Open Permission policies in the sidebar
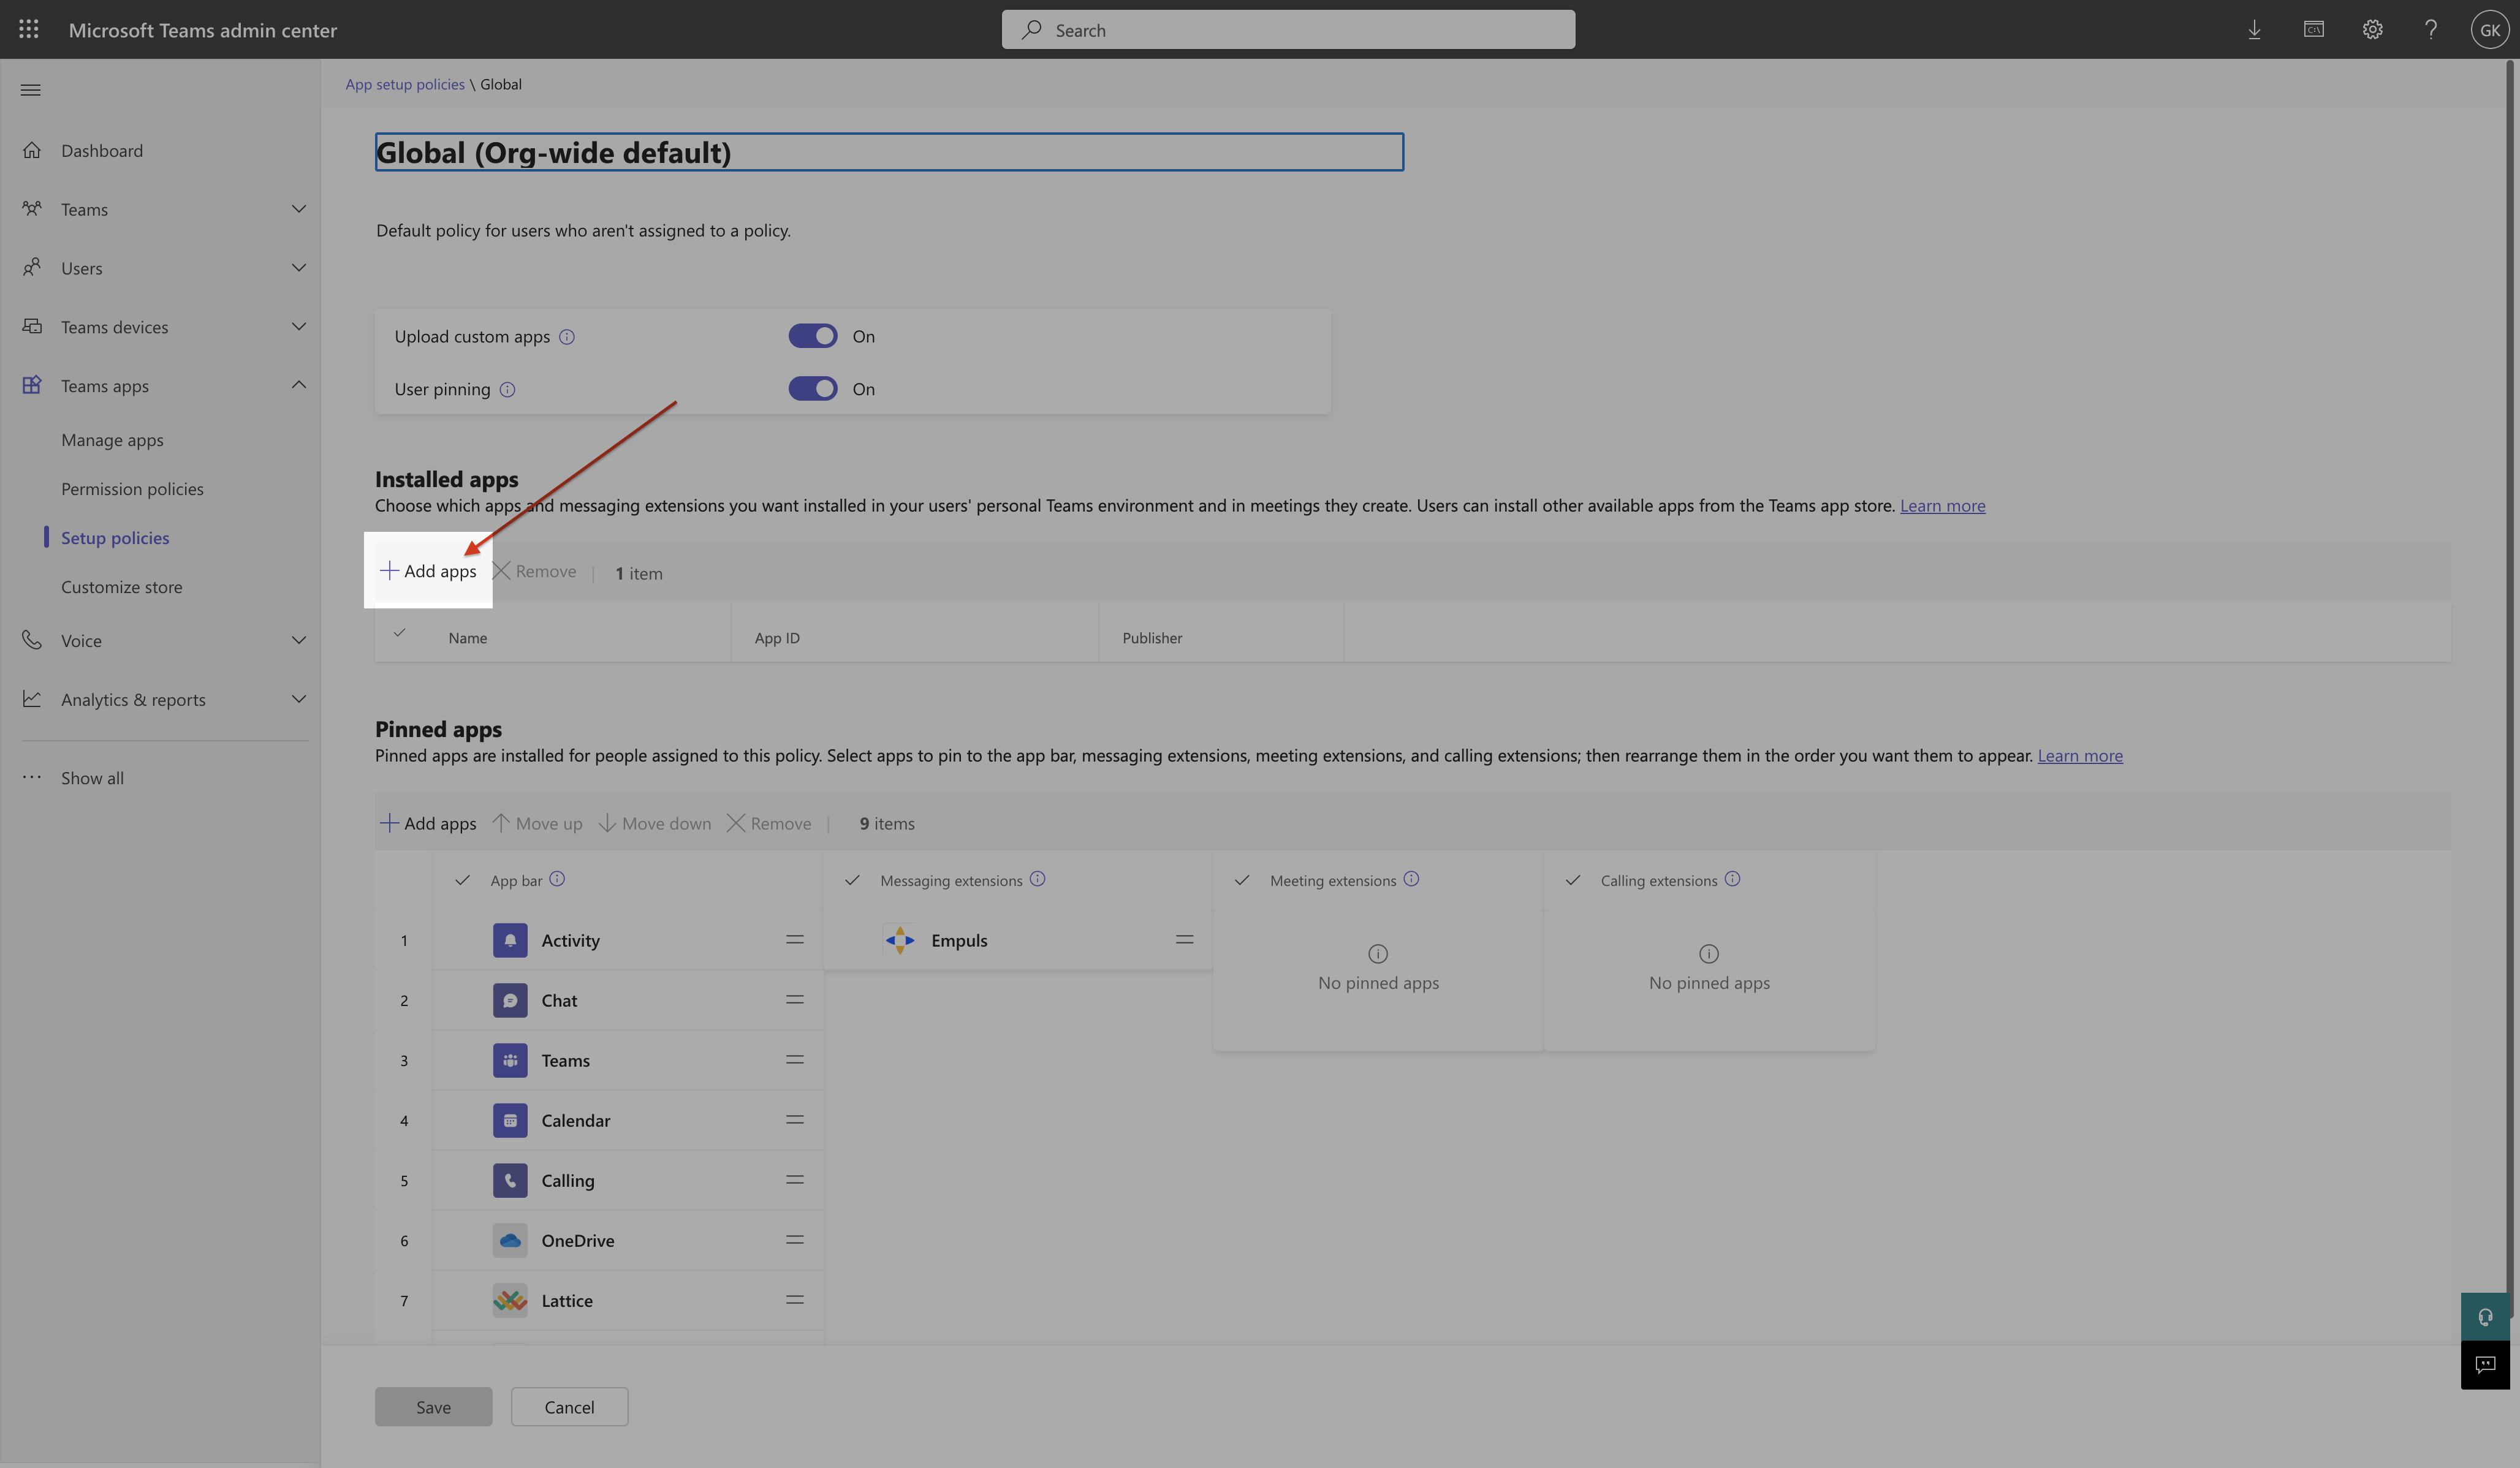The width and height of the screenshot is (2520, 1468). [x=132, y=489]
